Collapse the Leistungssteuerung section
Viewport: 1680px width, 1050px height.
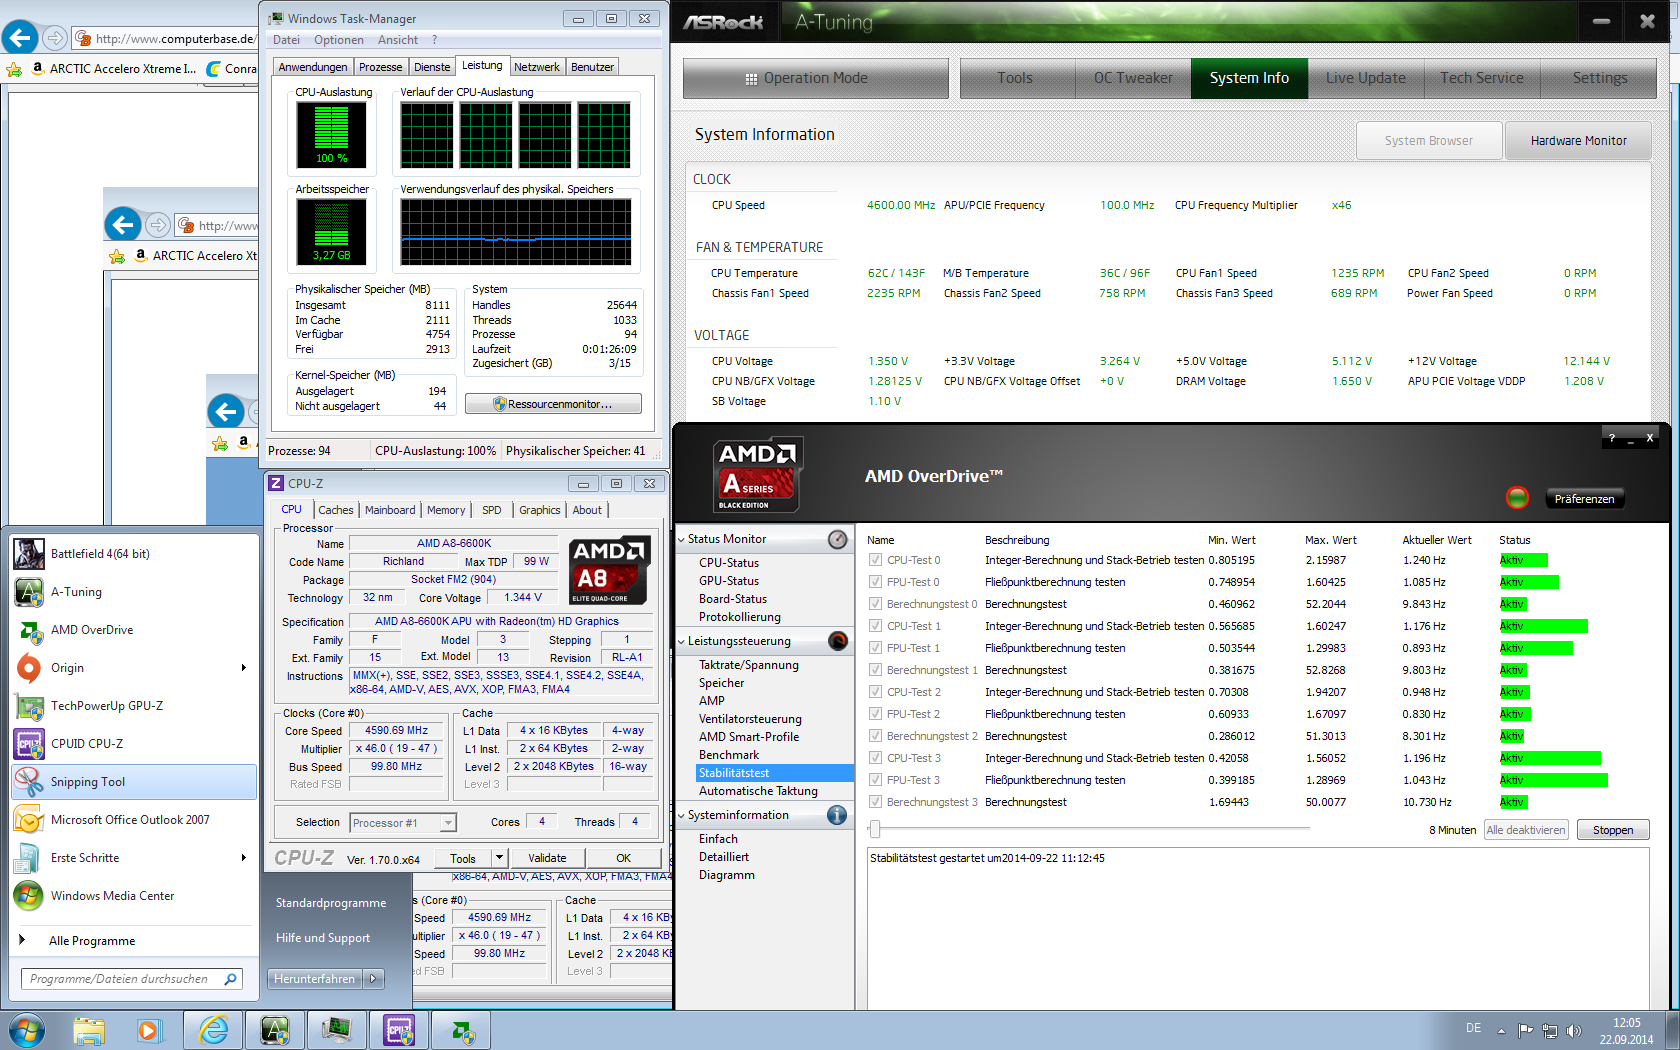pos(682,642)
